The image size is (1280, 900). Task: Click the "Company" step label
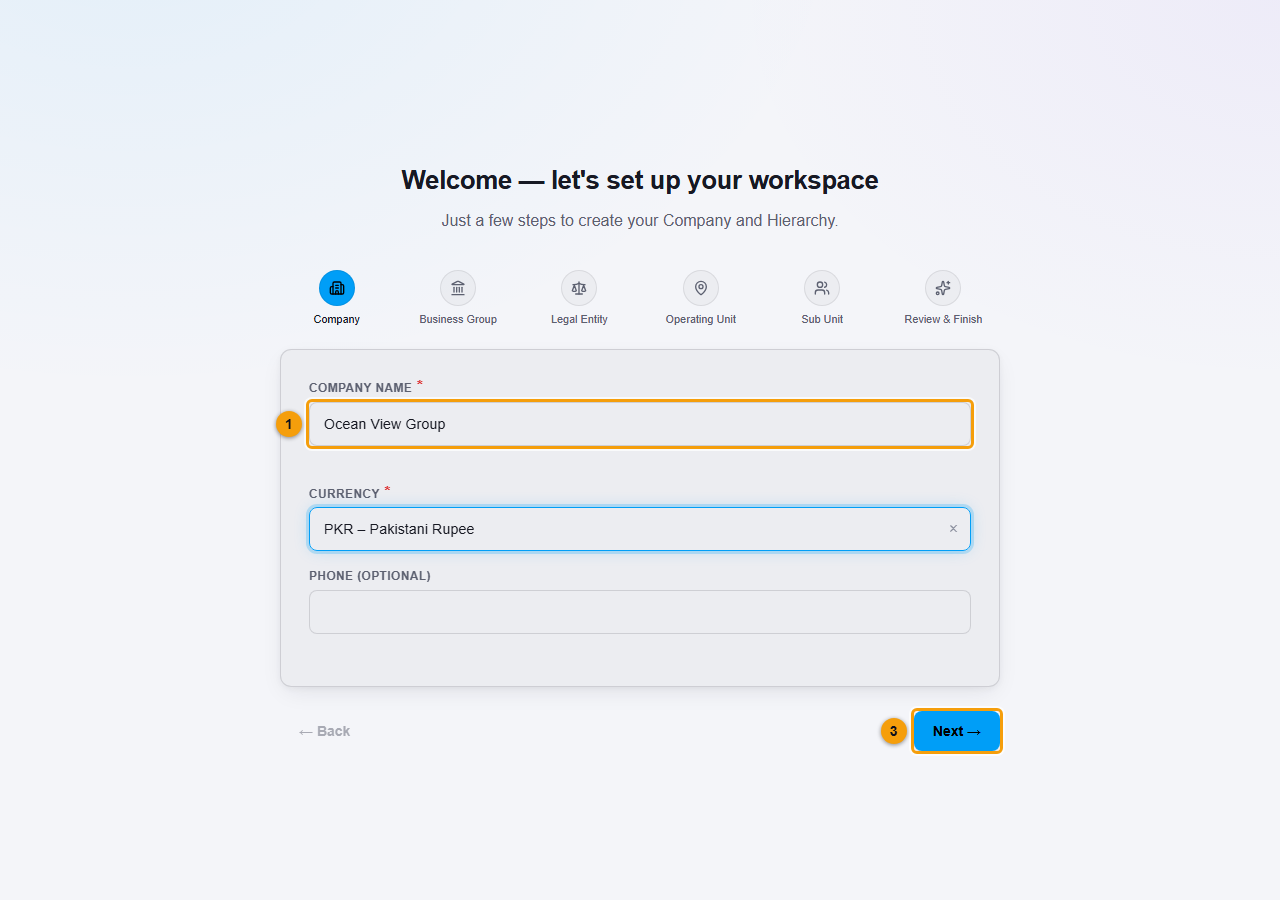[337, 319]
